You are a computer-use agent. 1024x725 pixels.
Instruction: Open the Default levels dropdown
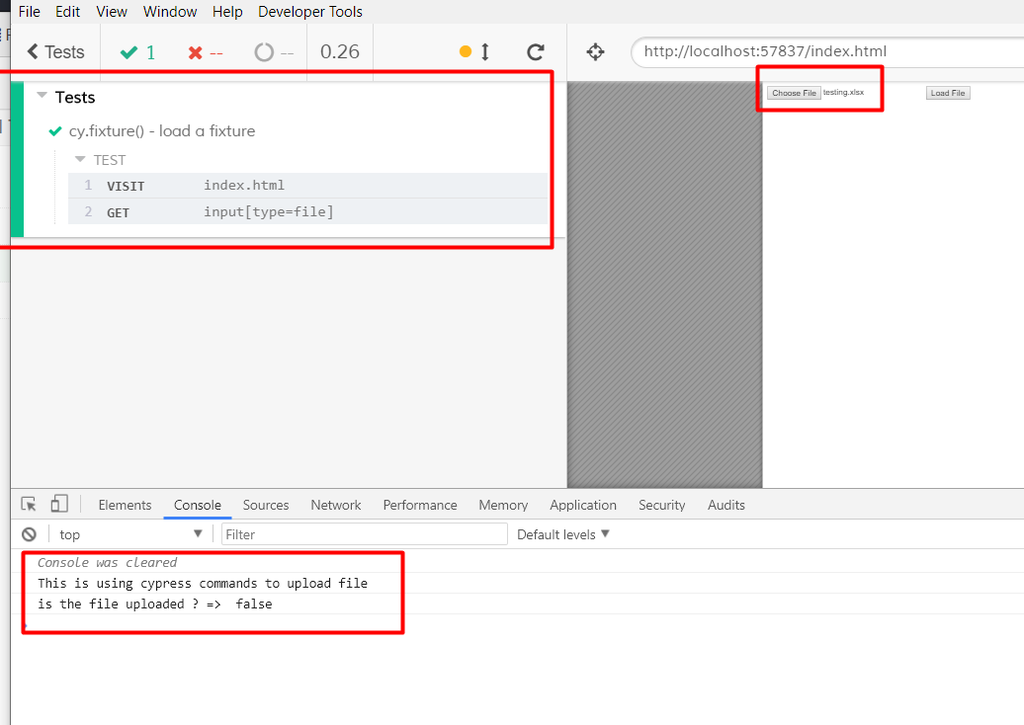click(563, 534)
